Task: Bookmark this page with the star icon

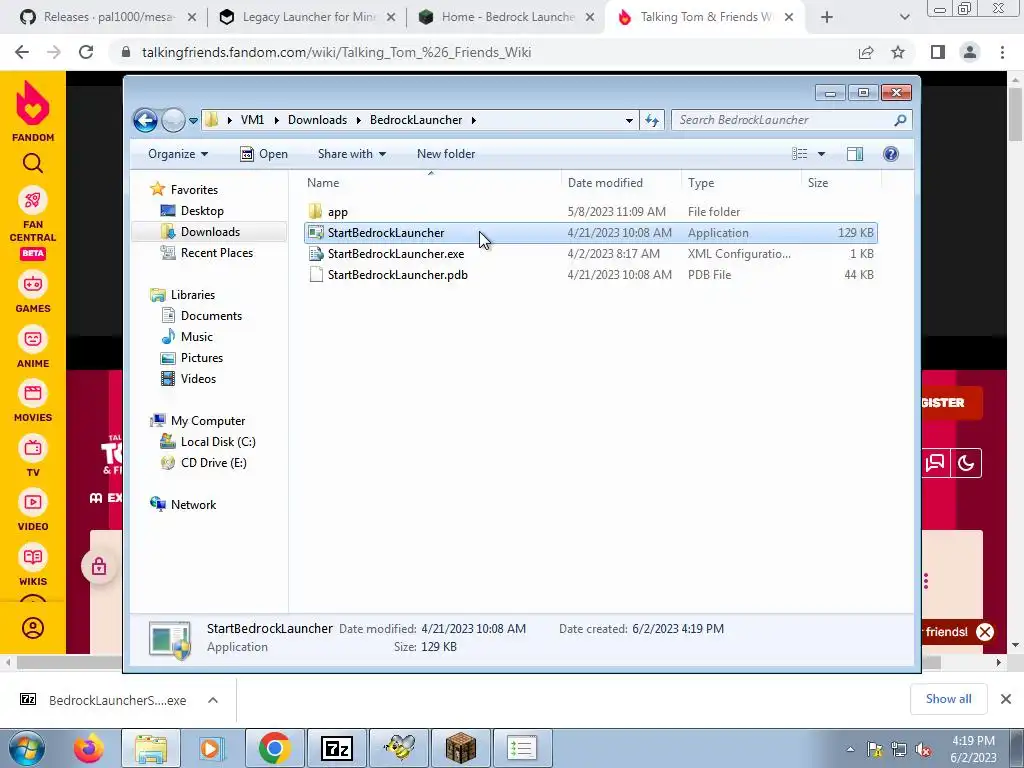Action: point(898,52)
